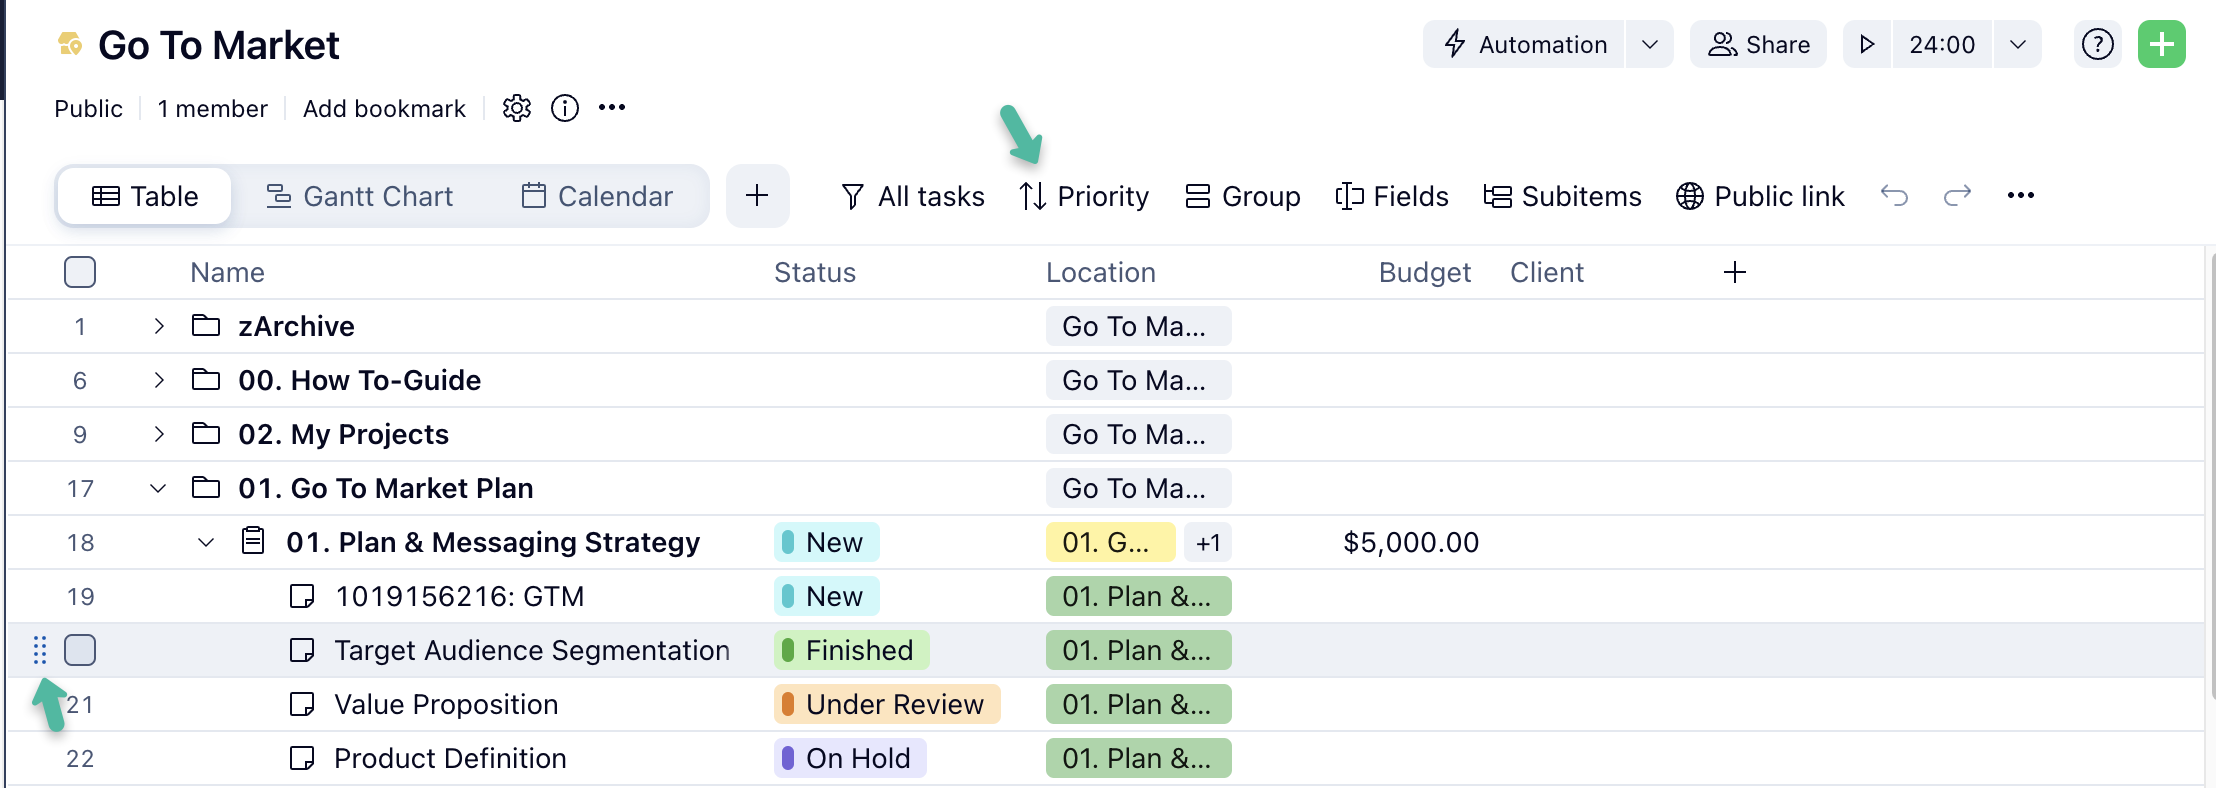Click the Under Review status tag

[x=886, y=704]
